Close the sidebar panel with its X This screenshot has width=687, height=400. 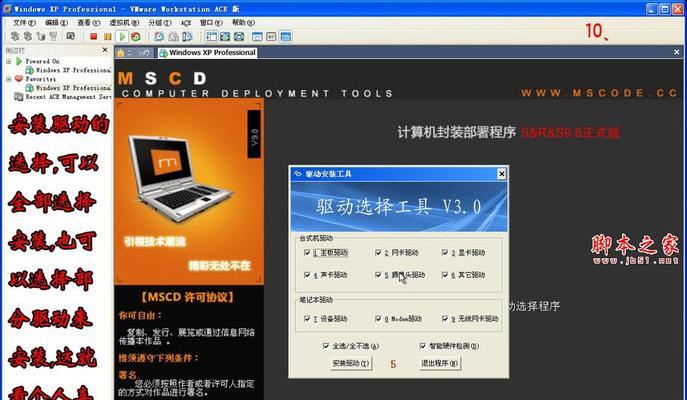pyautogui.click(x=105, y=50)
